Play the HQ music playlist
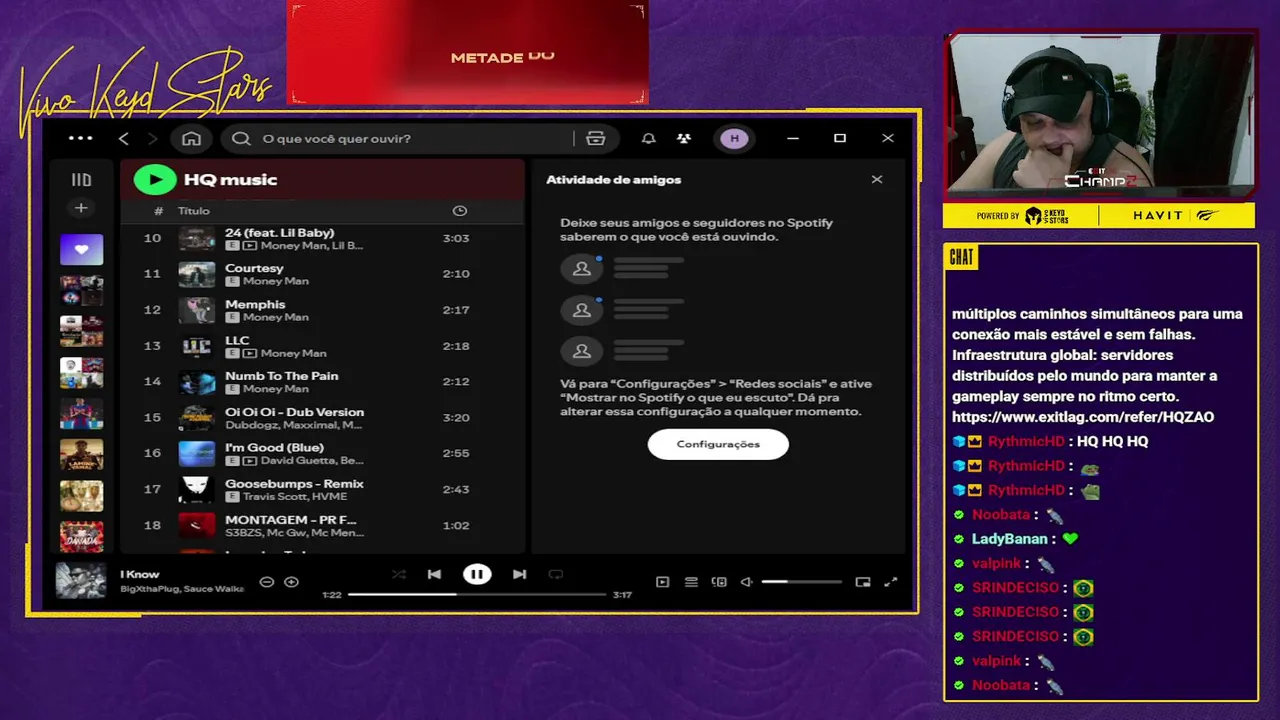Screen dimensions: 1280x720 [x=155, y=180]
